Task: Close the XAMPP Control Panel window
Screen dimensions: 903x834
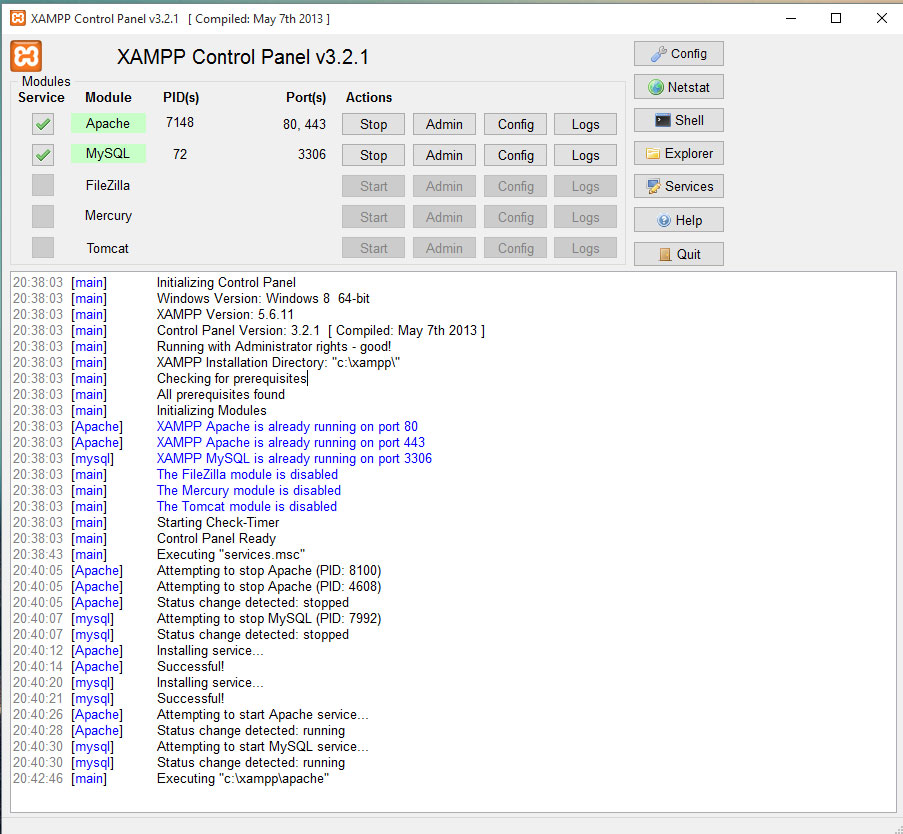Action: pos(882,18)
